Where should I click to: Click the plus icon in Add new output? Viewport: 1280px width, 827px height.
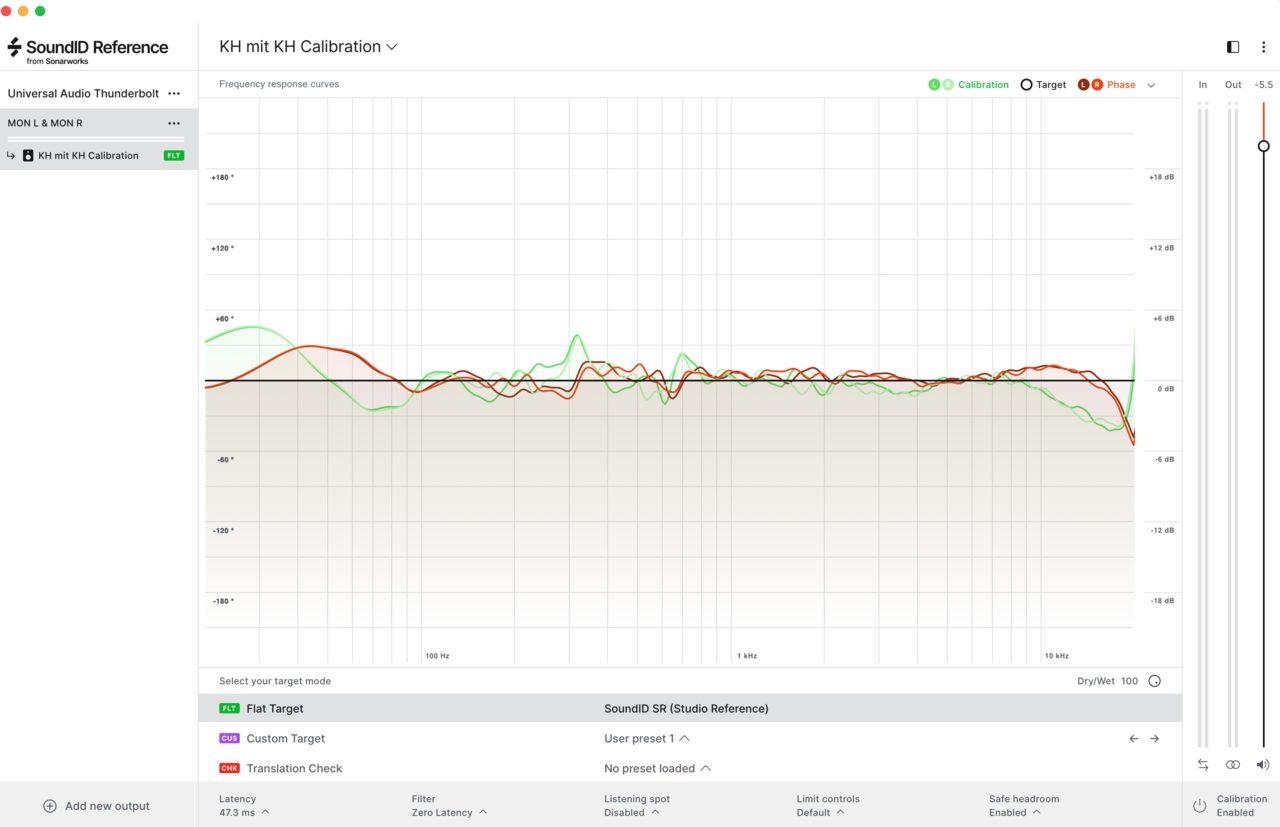(x=50, y=806)
